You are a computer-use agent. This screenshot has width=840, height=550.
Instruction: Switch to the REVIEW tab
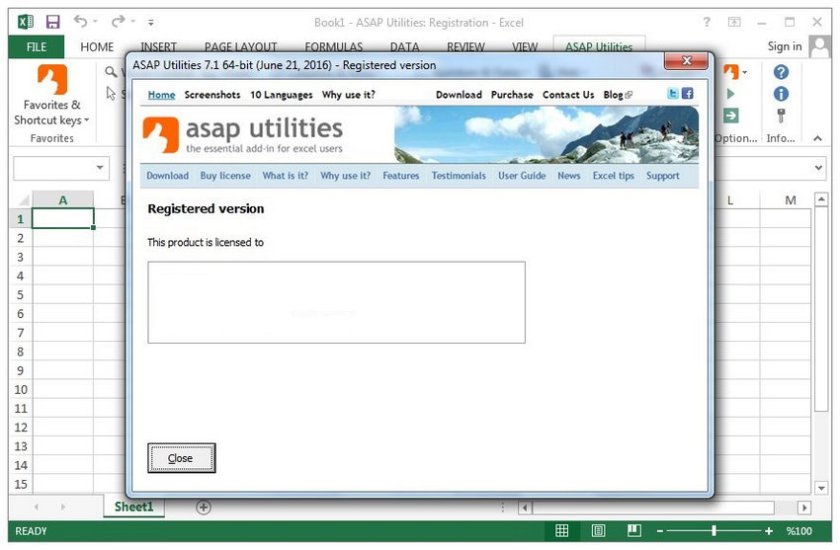click(466, 47)
